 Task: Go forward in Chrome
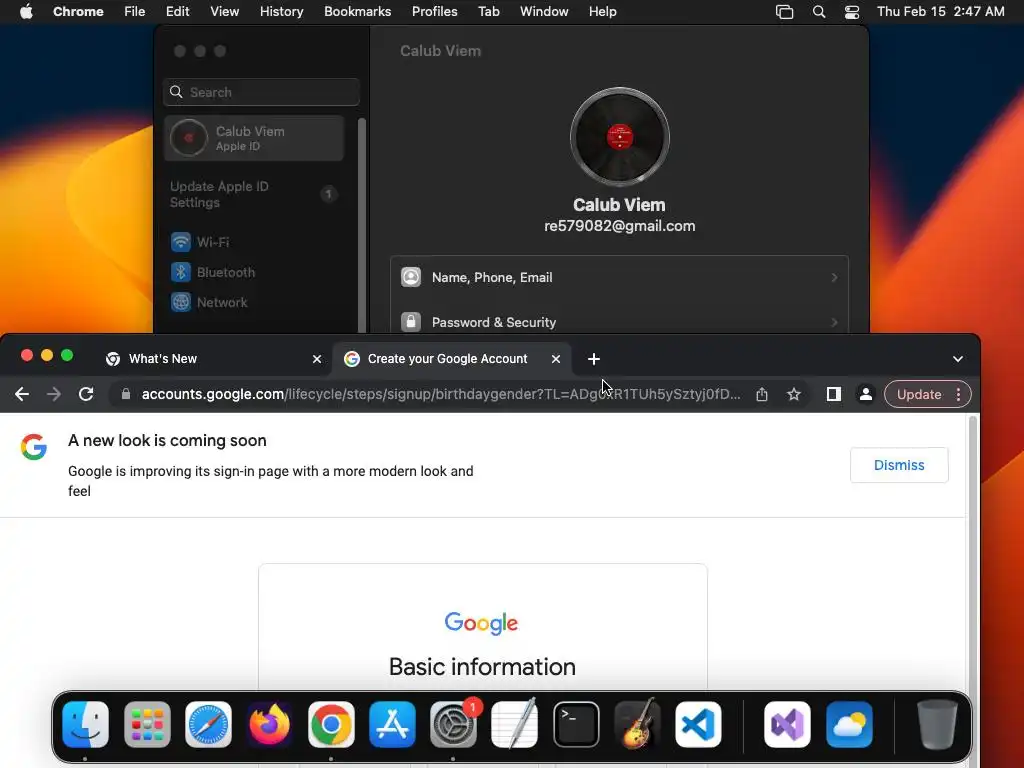[x=54, y=394]
